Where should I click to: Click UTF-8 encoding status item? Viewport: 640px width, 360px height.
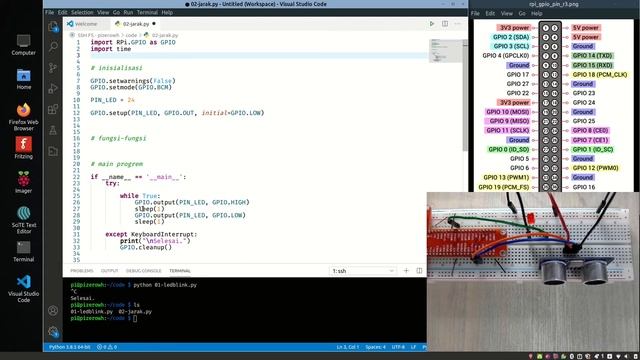398,347
